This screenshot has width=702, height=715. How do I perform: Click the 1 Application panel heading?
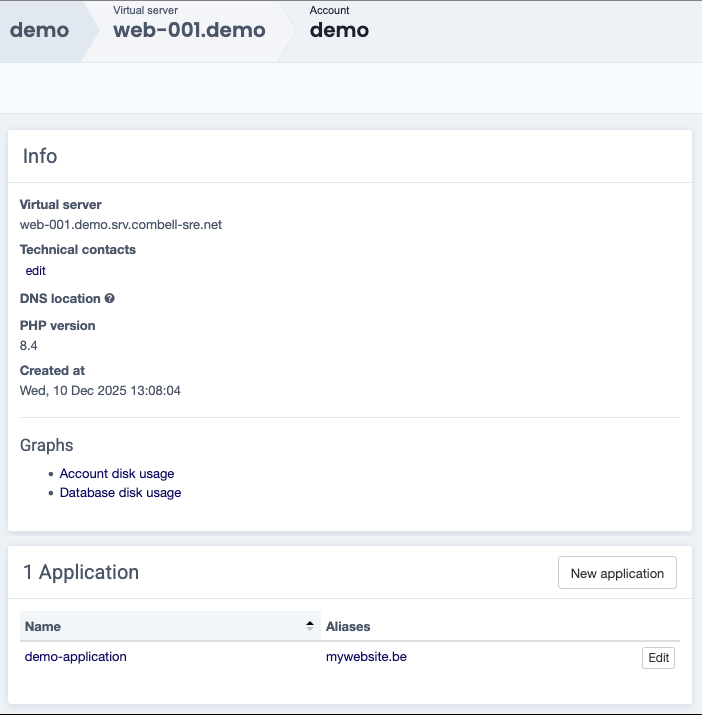click(81, 573)
